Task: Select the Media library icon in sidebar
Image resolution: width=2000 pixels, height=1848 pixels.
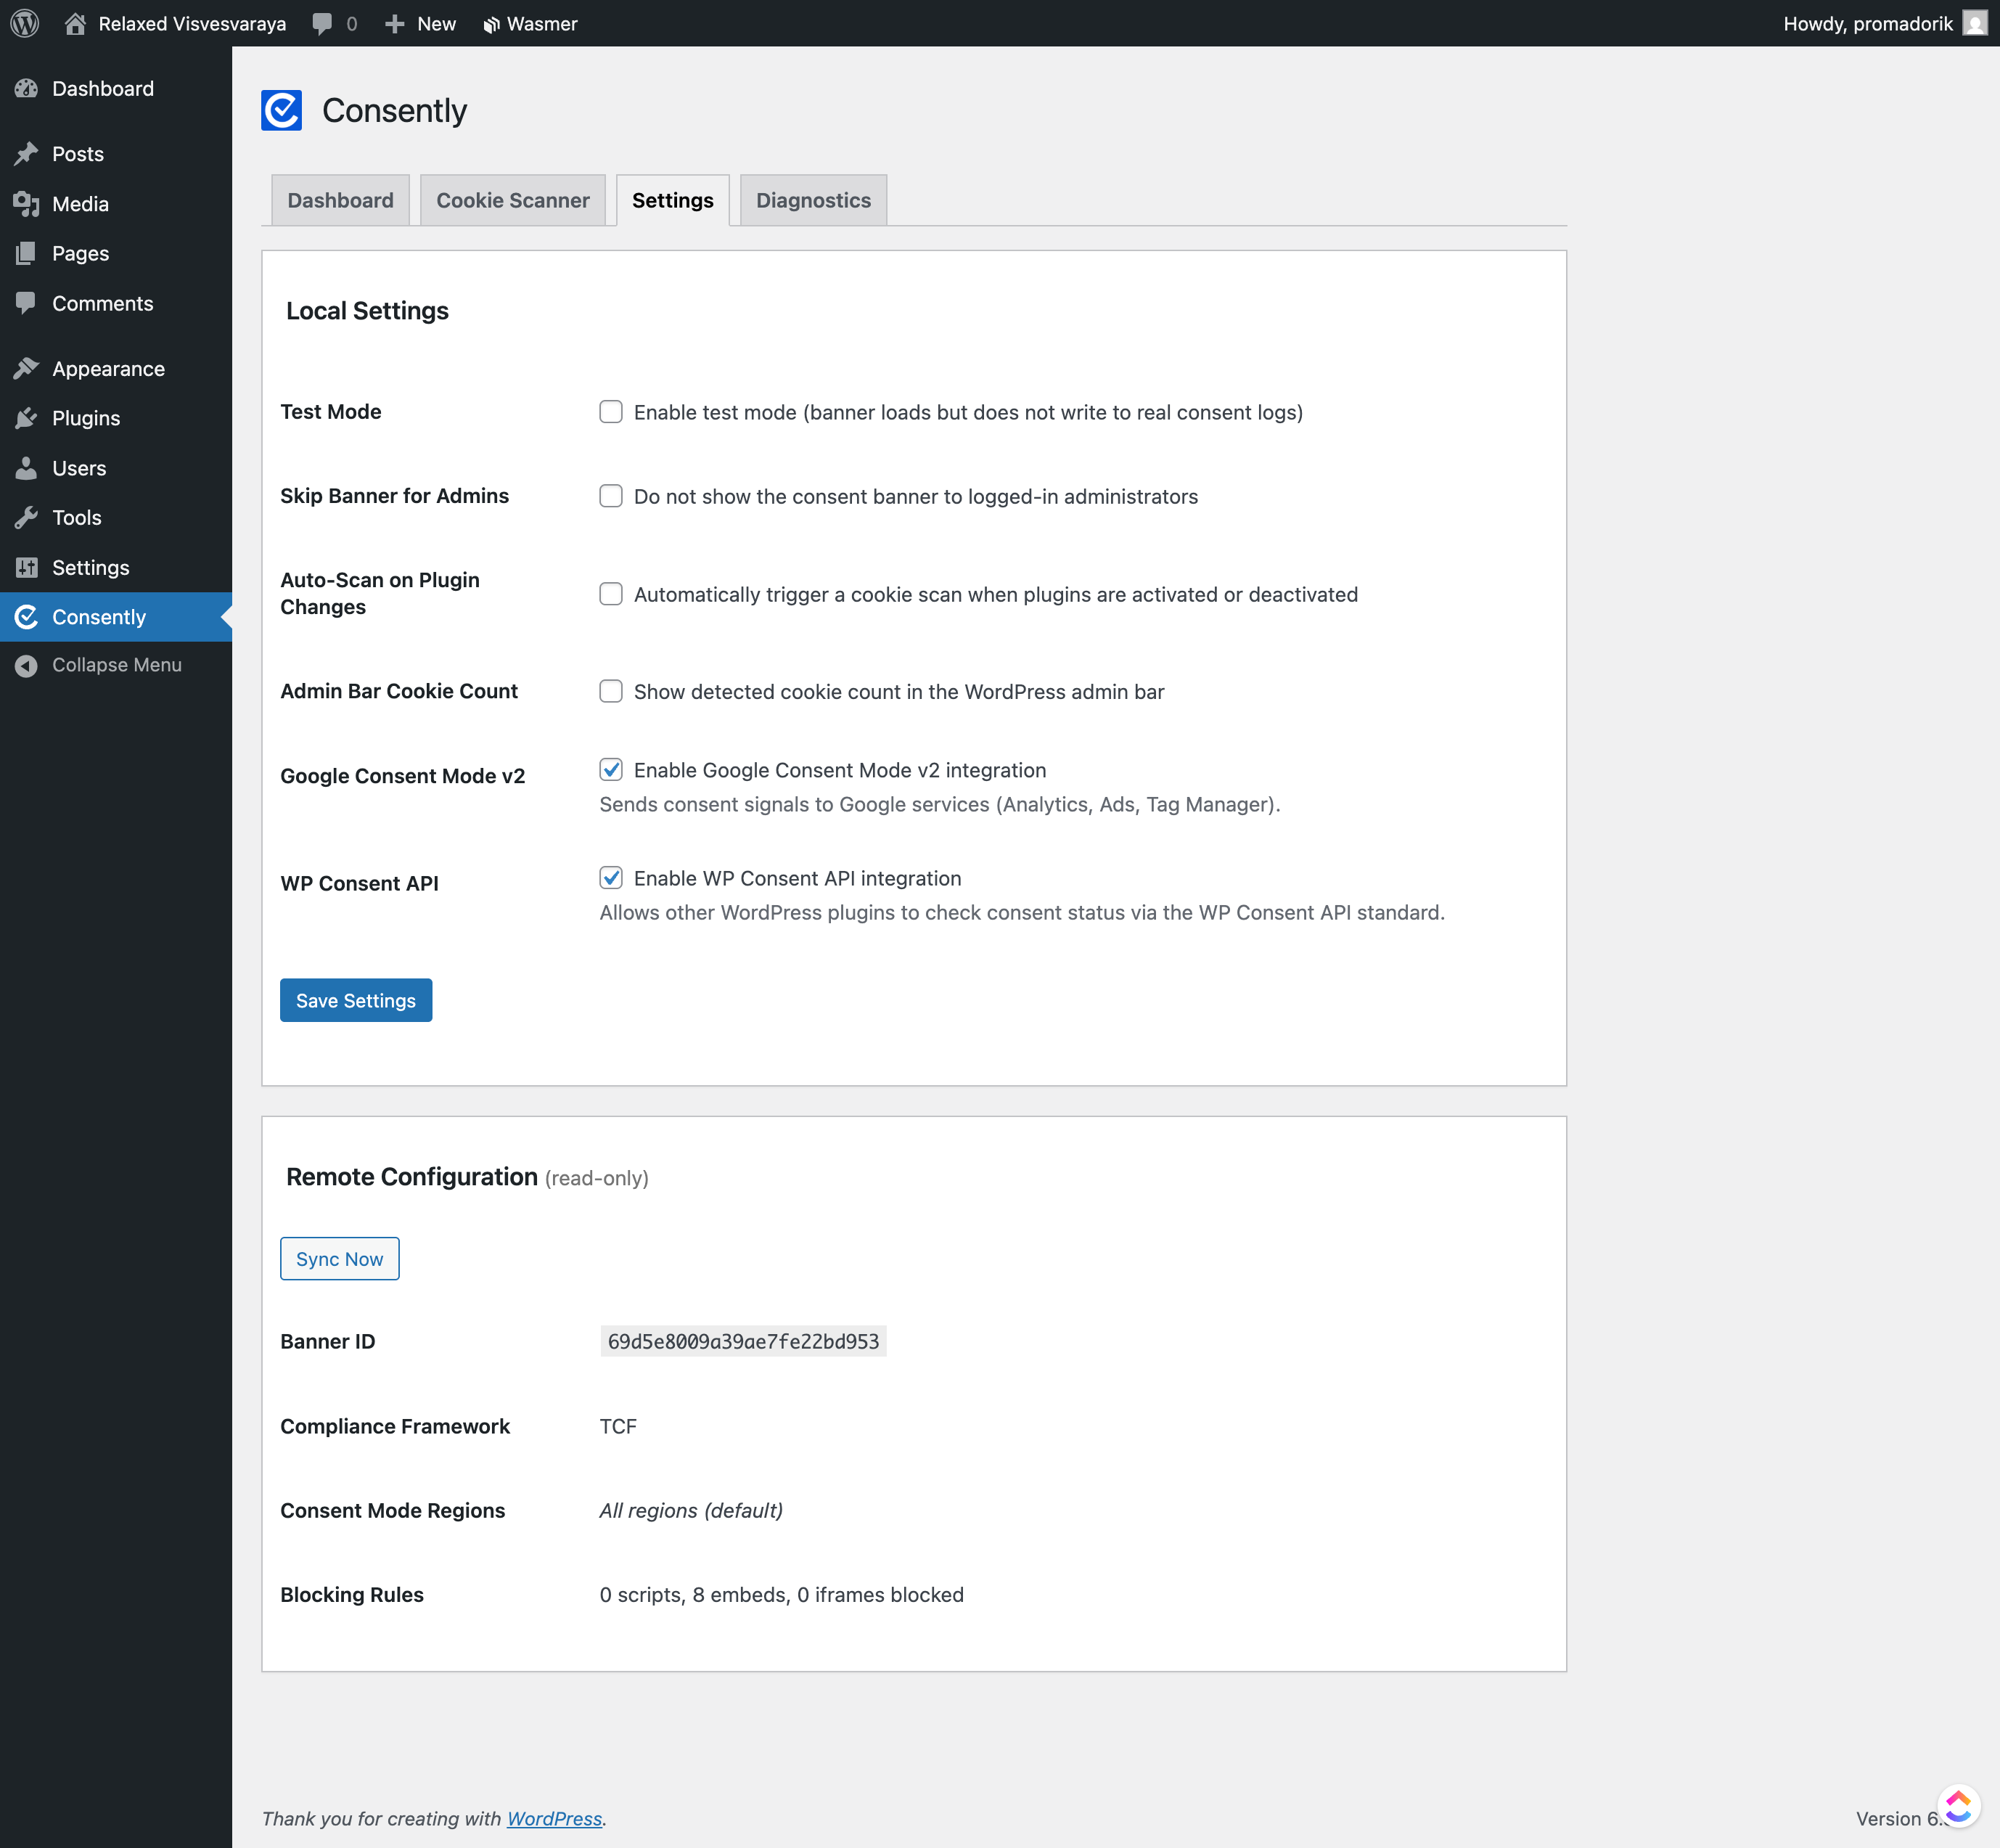Action: coord(27,203)
